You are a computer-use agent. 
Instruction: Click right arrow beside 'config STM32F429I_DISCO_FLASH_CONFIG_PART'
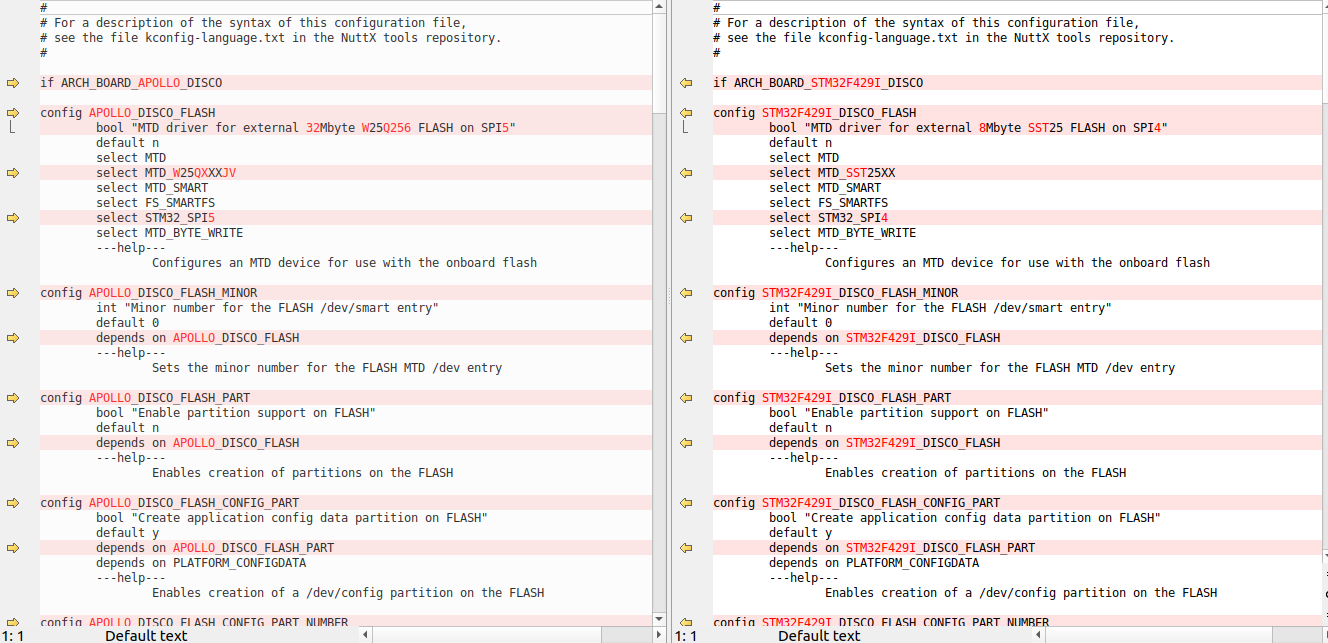686,503
